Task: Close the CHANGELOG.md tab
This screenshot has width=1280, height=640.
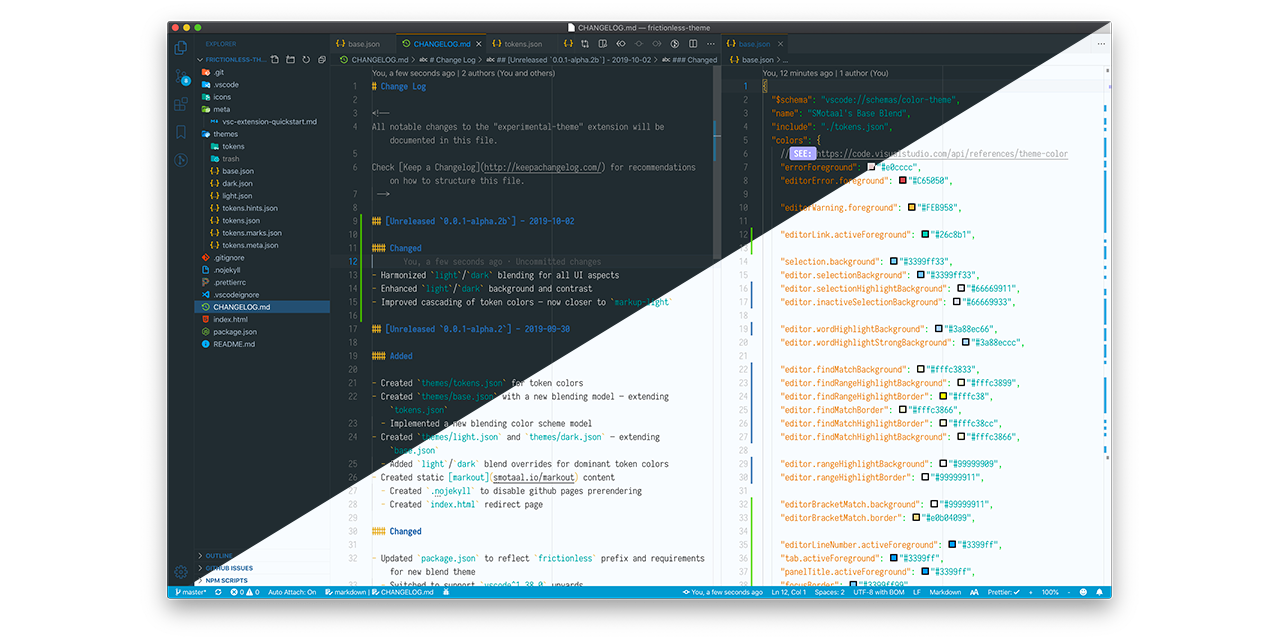Action: 478,44
